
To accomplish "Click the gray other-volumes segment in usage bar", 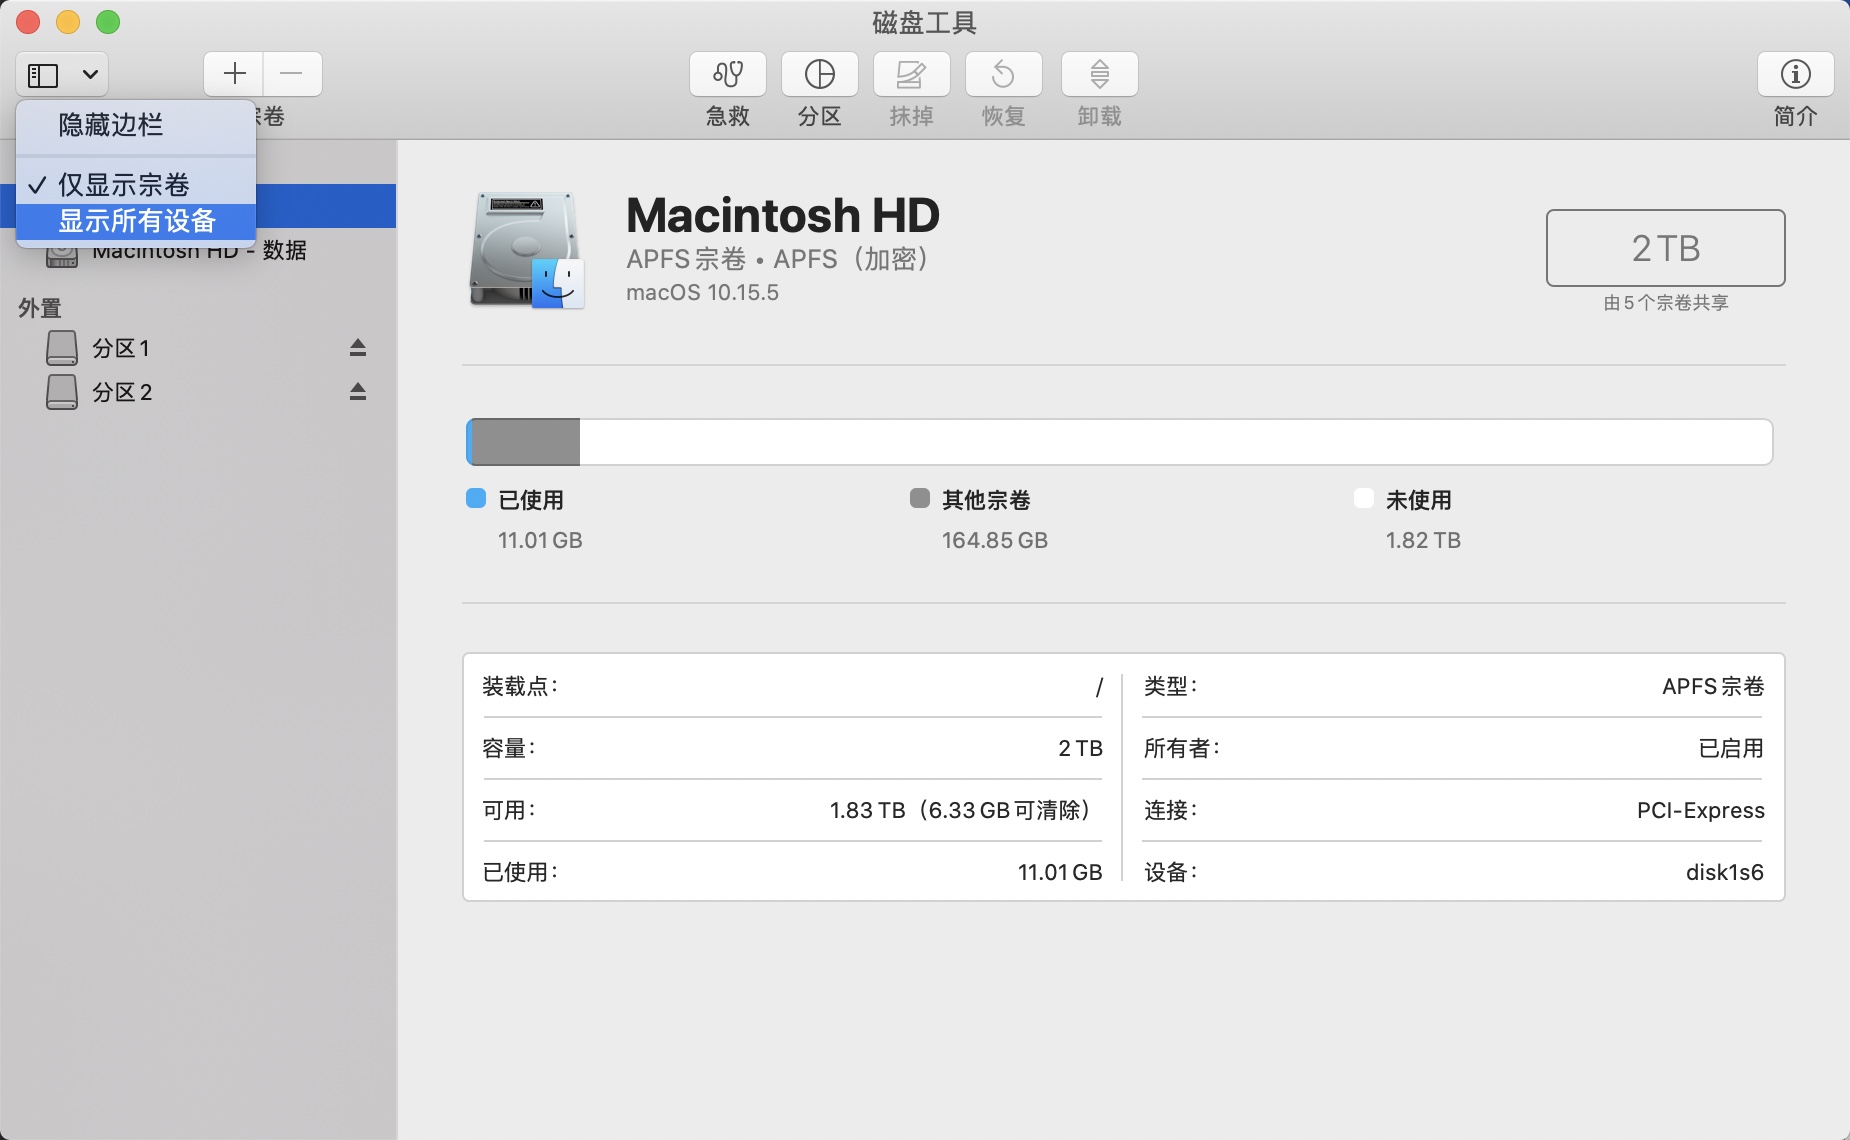I will (526, 442).
